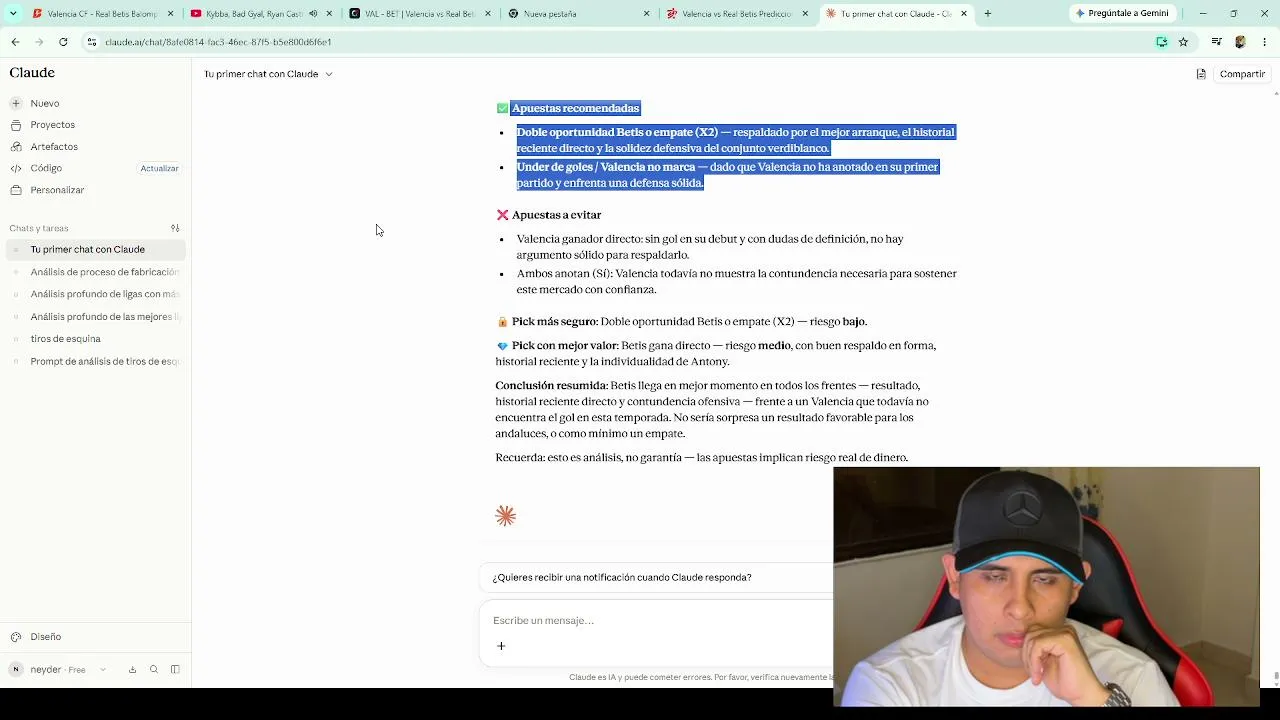
Task: Open Diseño in the sidebar
Action: [x=45, y=637]
